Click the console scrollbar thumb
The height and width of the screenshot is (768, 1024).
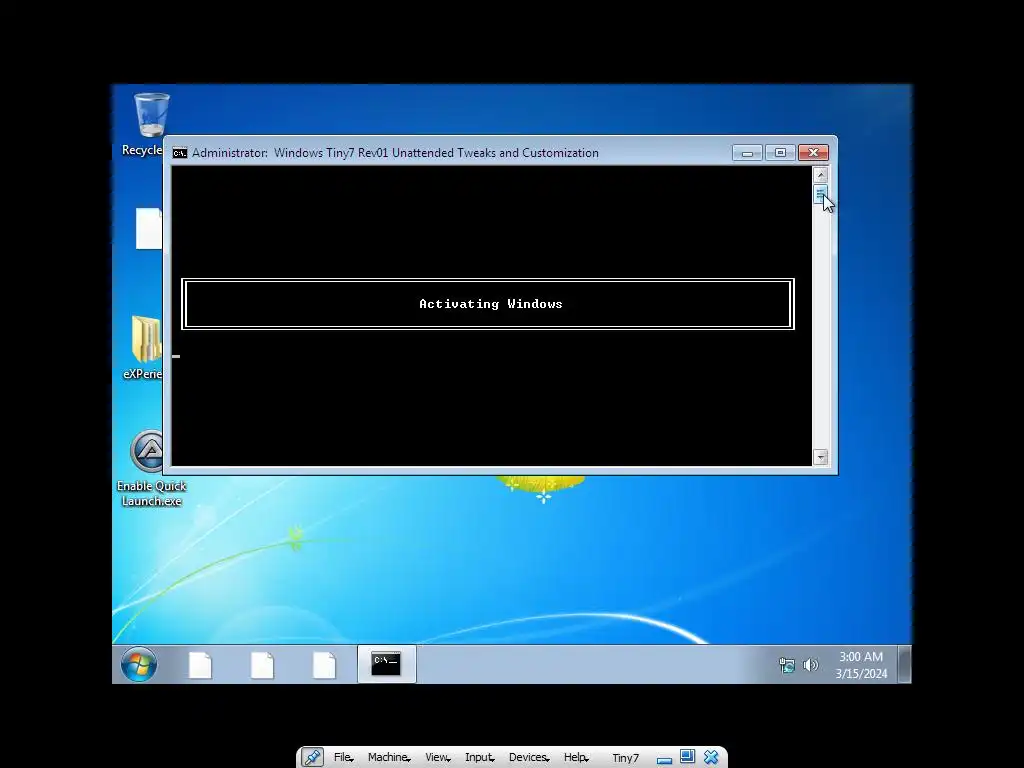click(x=821, y=195)
